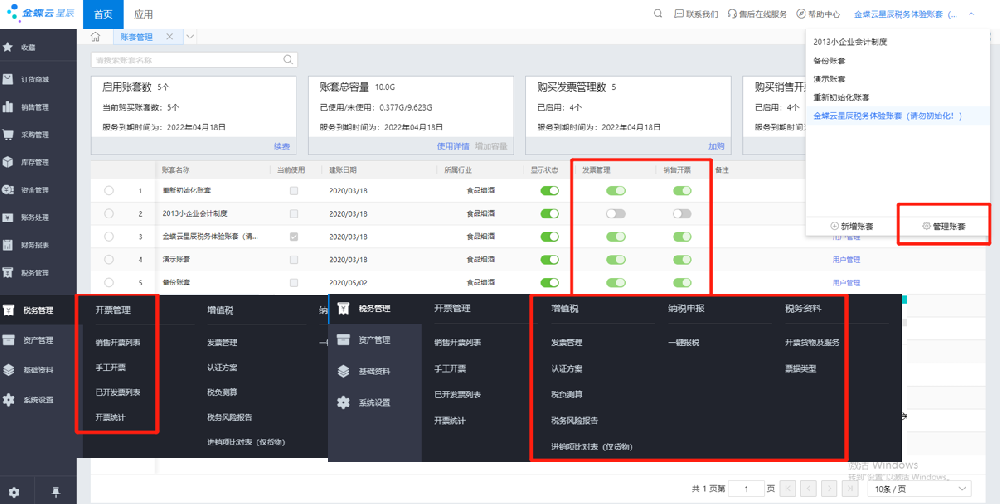
Task: Open the 10条/页 page size dropdown
Action: 919,489
